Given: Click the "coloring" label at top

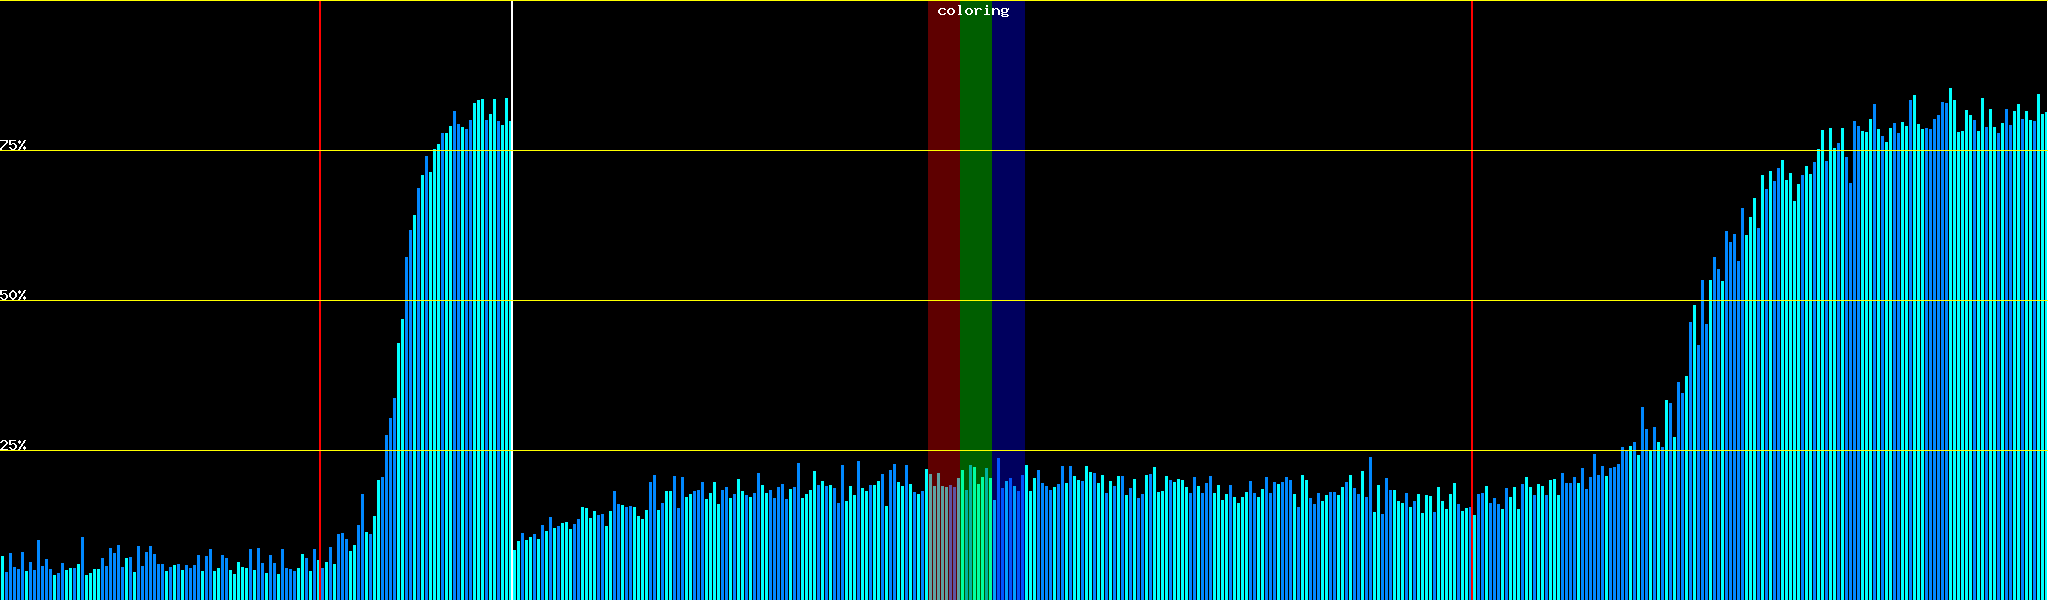Looking at the screenshot, I should [973, 11].
